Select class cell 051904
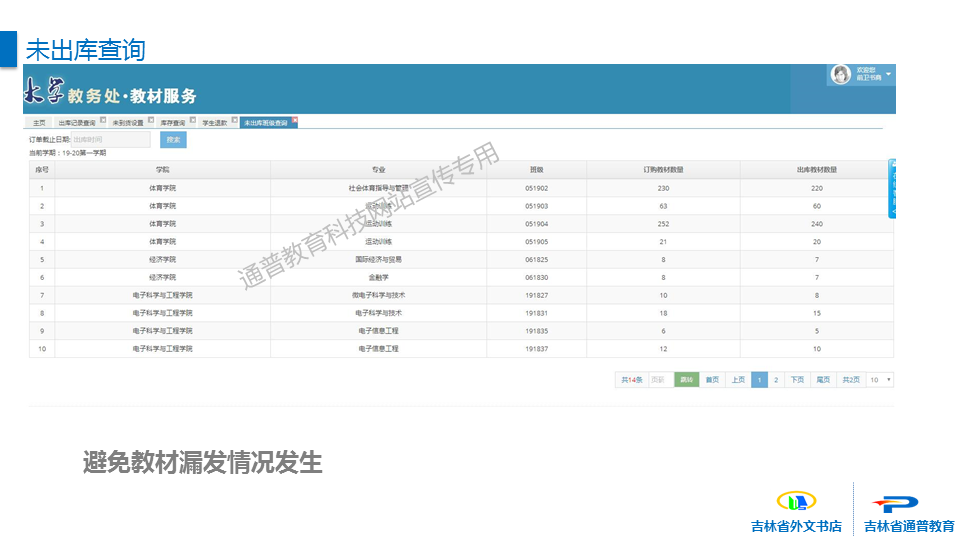Viewport: 960px width, 540px height. (536, 224)
